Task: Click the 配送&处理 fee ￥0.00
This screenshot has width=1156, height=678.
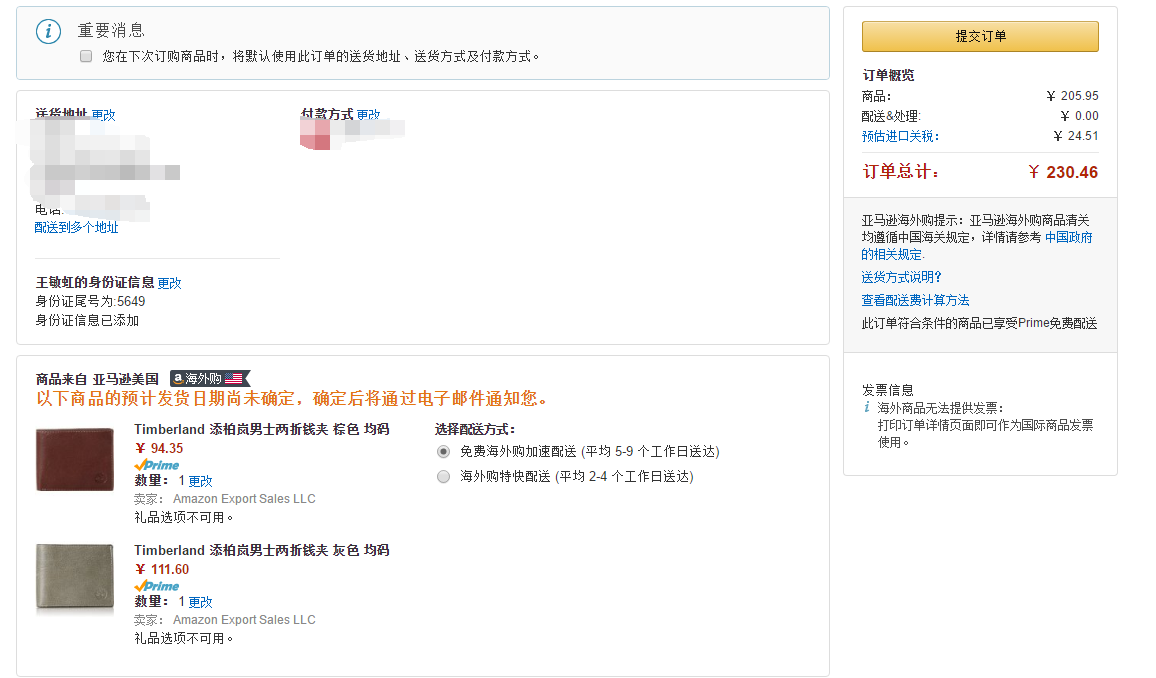Action: (x=1079, y=116)
